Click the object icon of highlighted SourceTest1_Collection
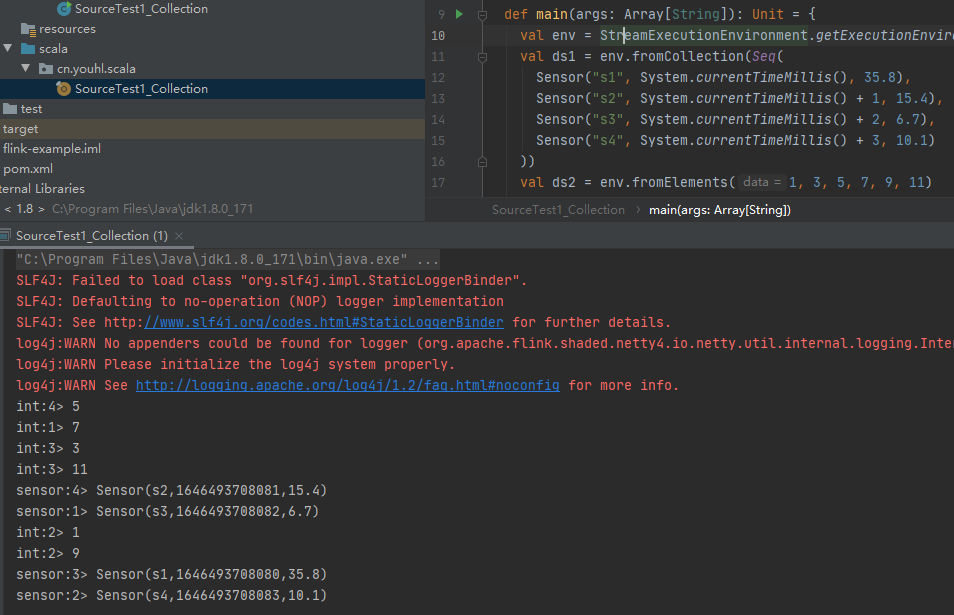 [63, 89]
